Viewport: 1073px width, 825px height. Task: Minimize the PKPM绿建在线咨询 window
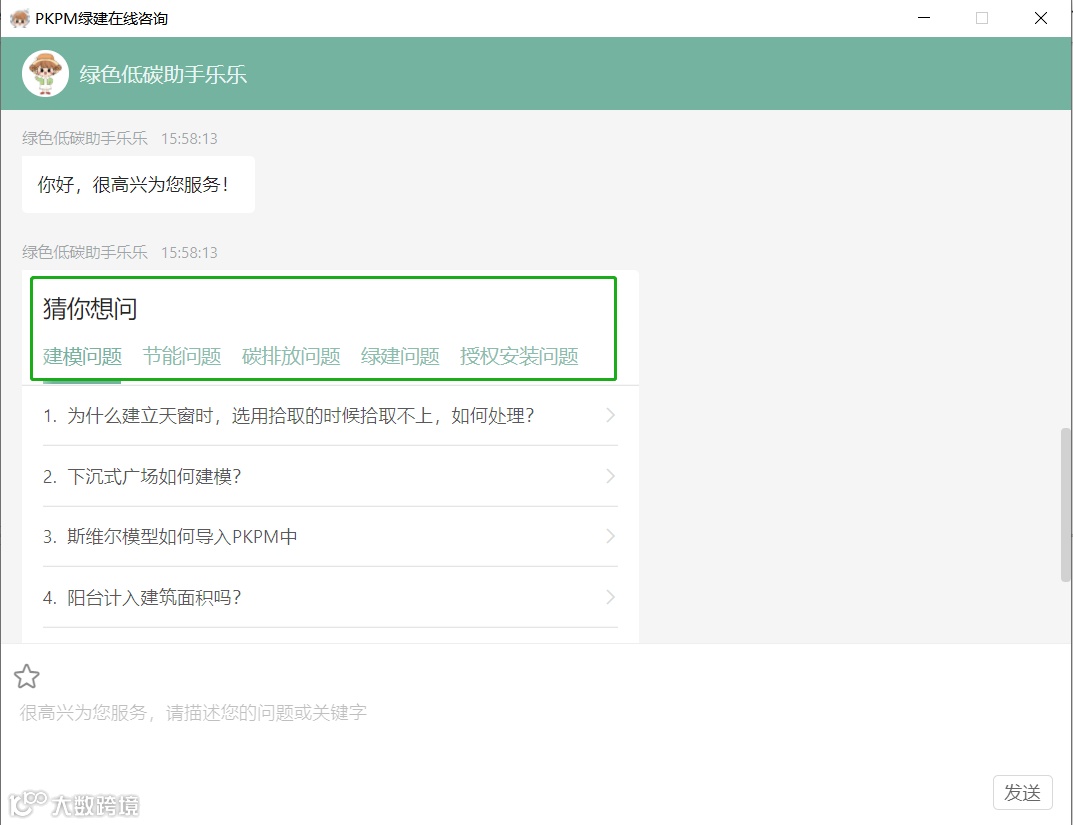tap(924, 18)
